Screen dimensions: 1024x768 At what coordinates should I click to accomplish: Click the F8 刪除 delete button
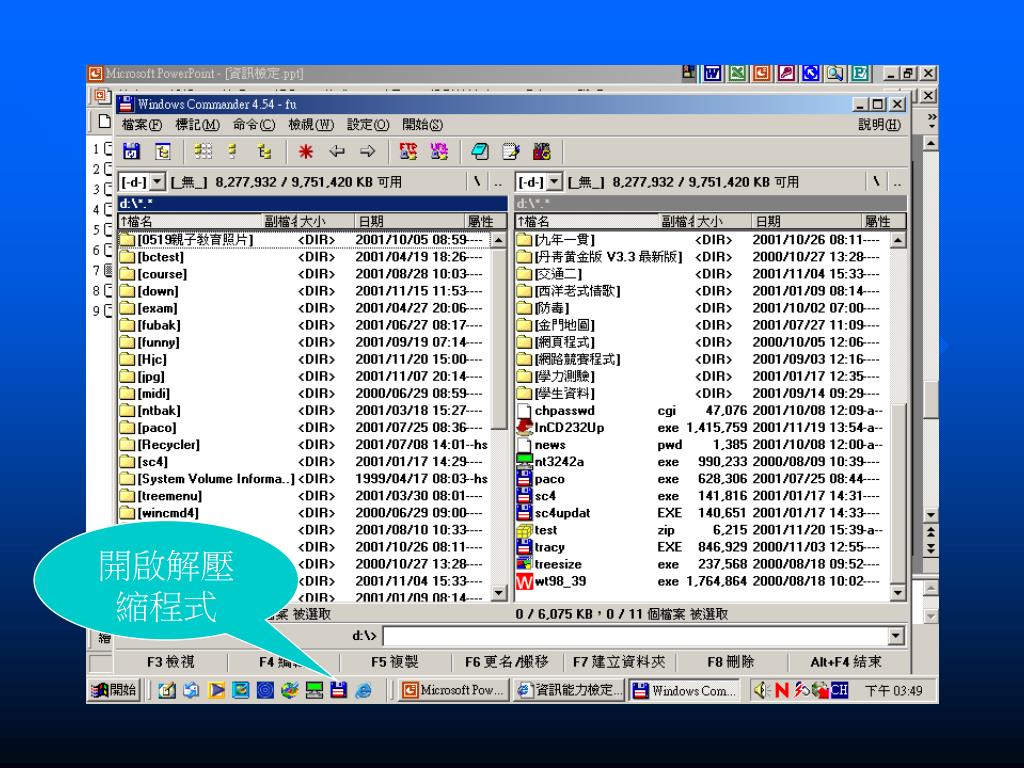731,662
